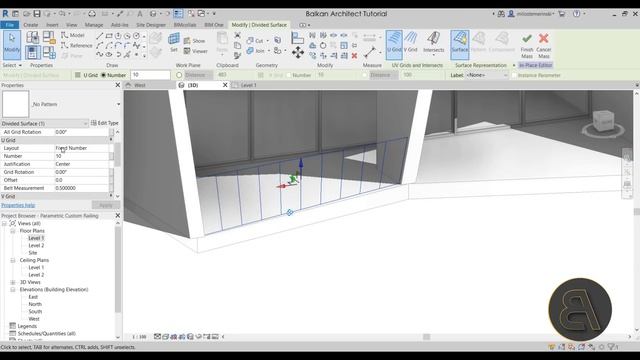
Task: Click the Measure tool icon
Action: coord(369,52)
